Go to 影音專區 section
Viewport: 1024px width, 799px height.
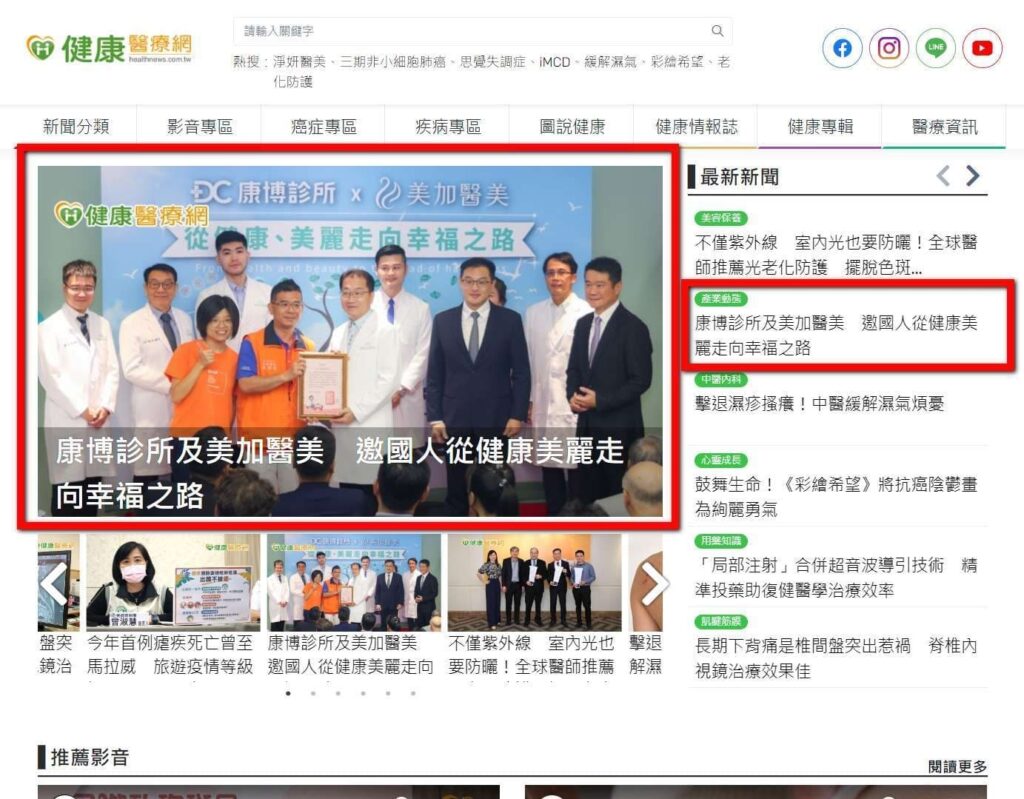200,127
